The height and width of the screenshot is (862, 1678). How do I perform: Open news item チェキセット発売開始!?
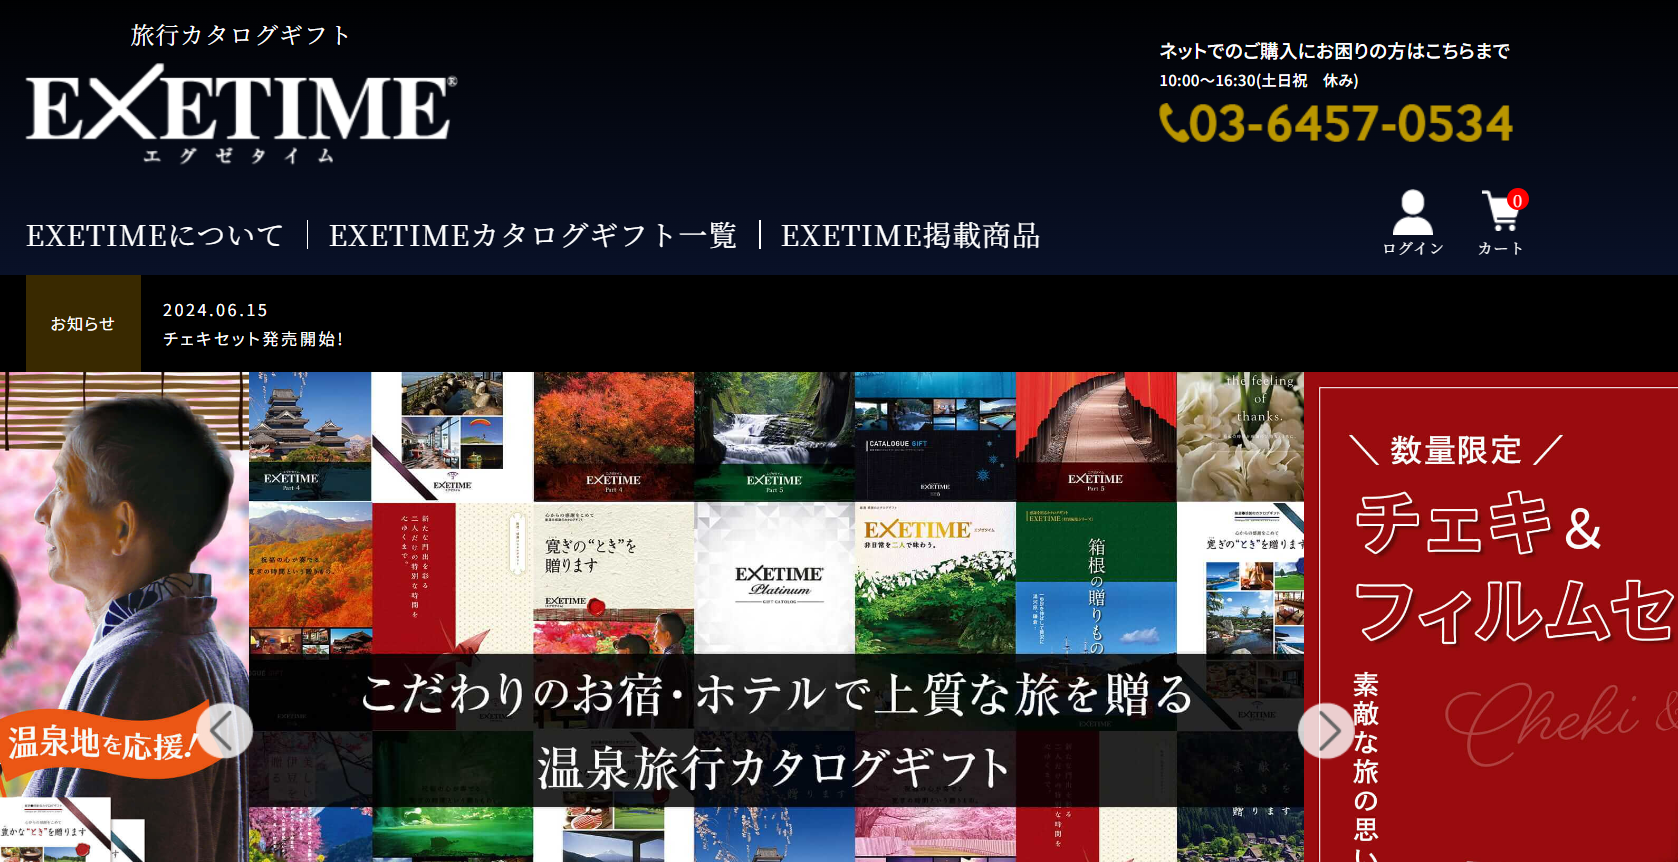coord(253,339)
